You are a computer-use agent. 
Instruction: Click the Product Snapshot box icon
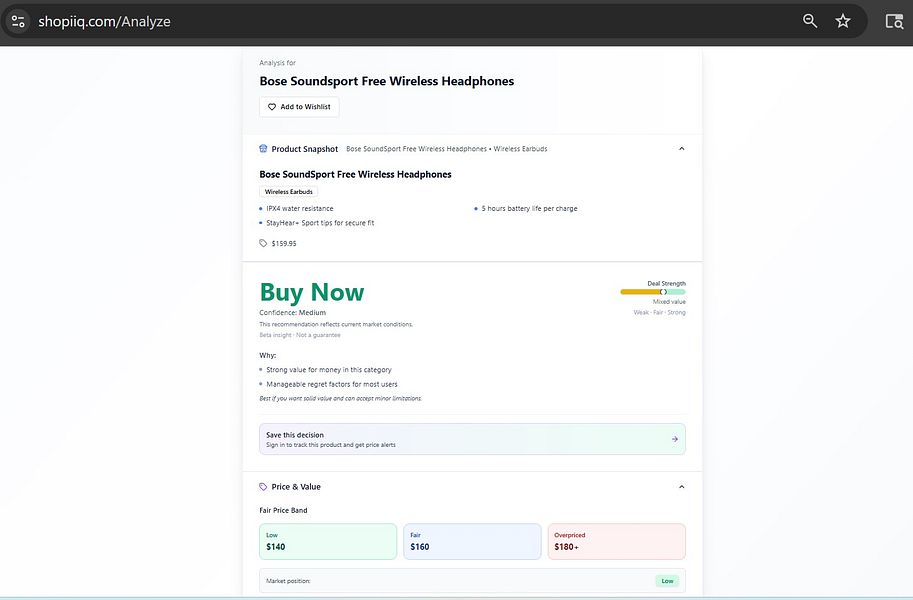click(x=263, y=148)
